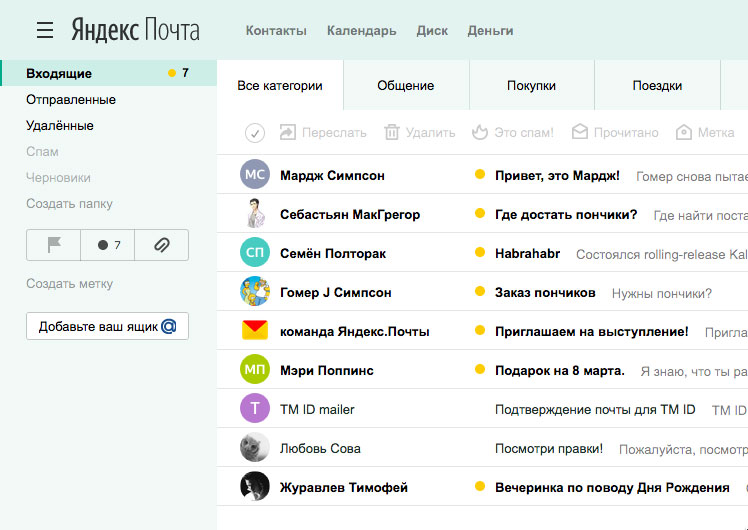Open the Удалённые folder
This screenshot has width=748, height=530.
[60, 125]
